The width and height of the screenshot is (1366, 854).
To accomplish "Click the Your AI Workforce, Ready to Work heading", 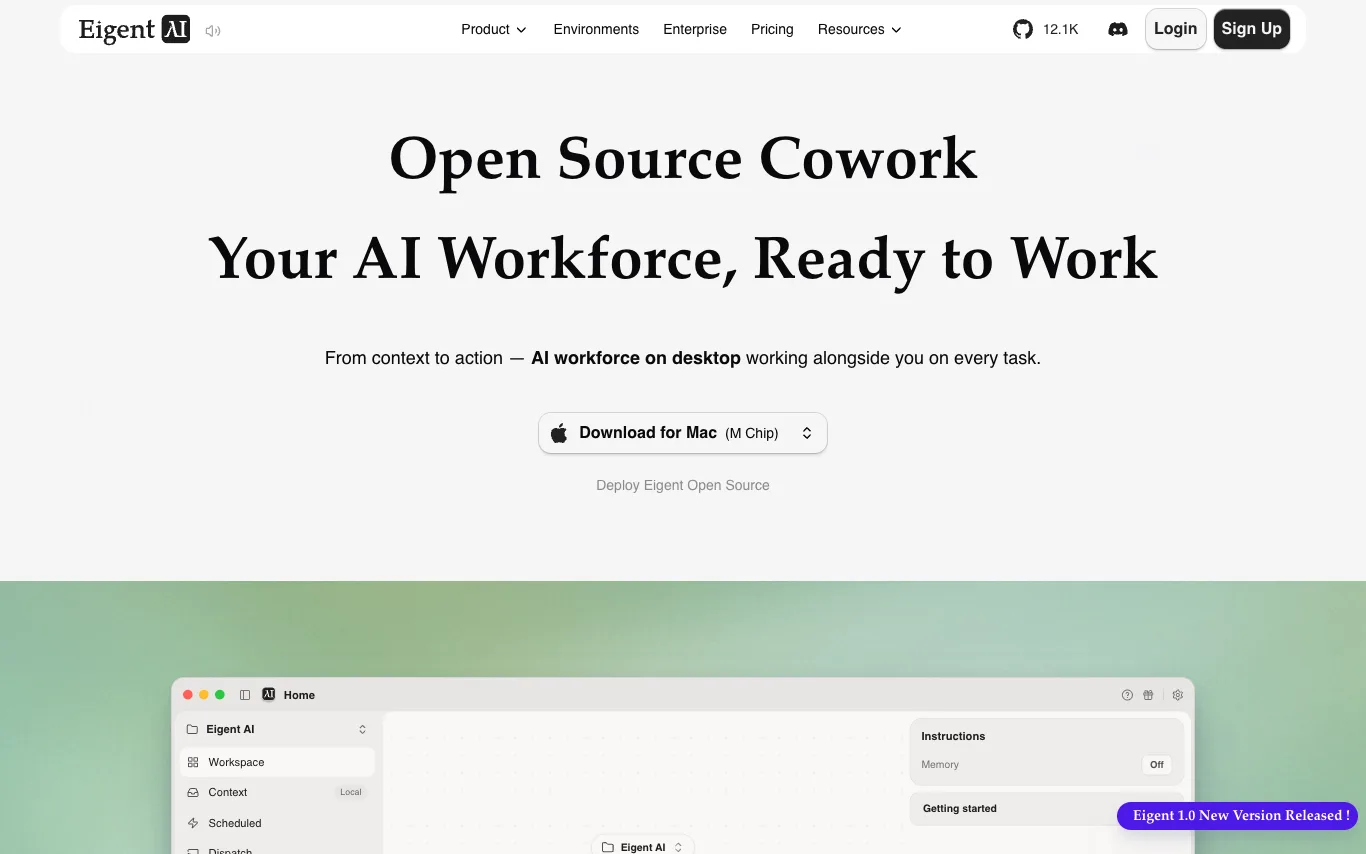I will 683,258.
